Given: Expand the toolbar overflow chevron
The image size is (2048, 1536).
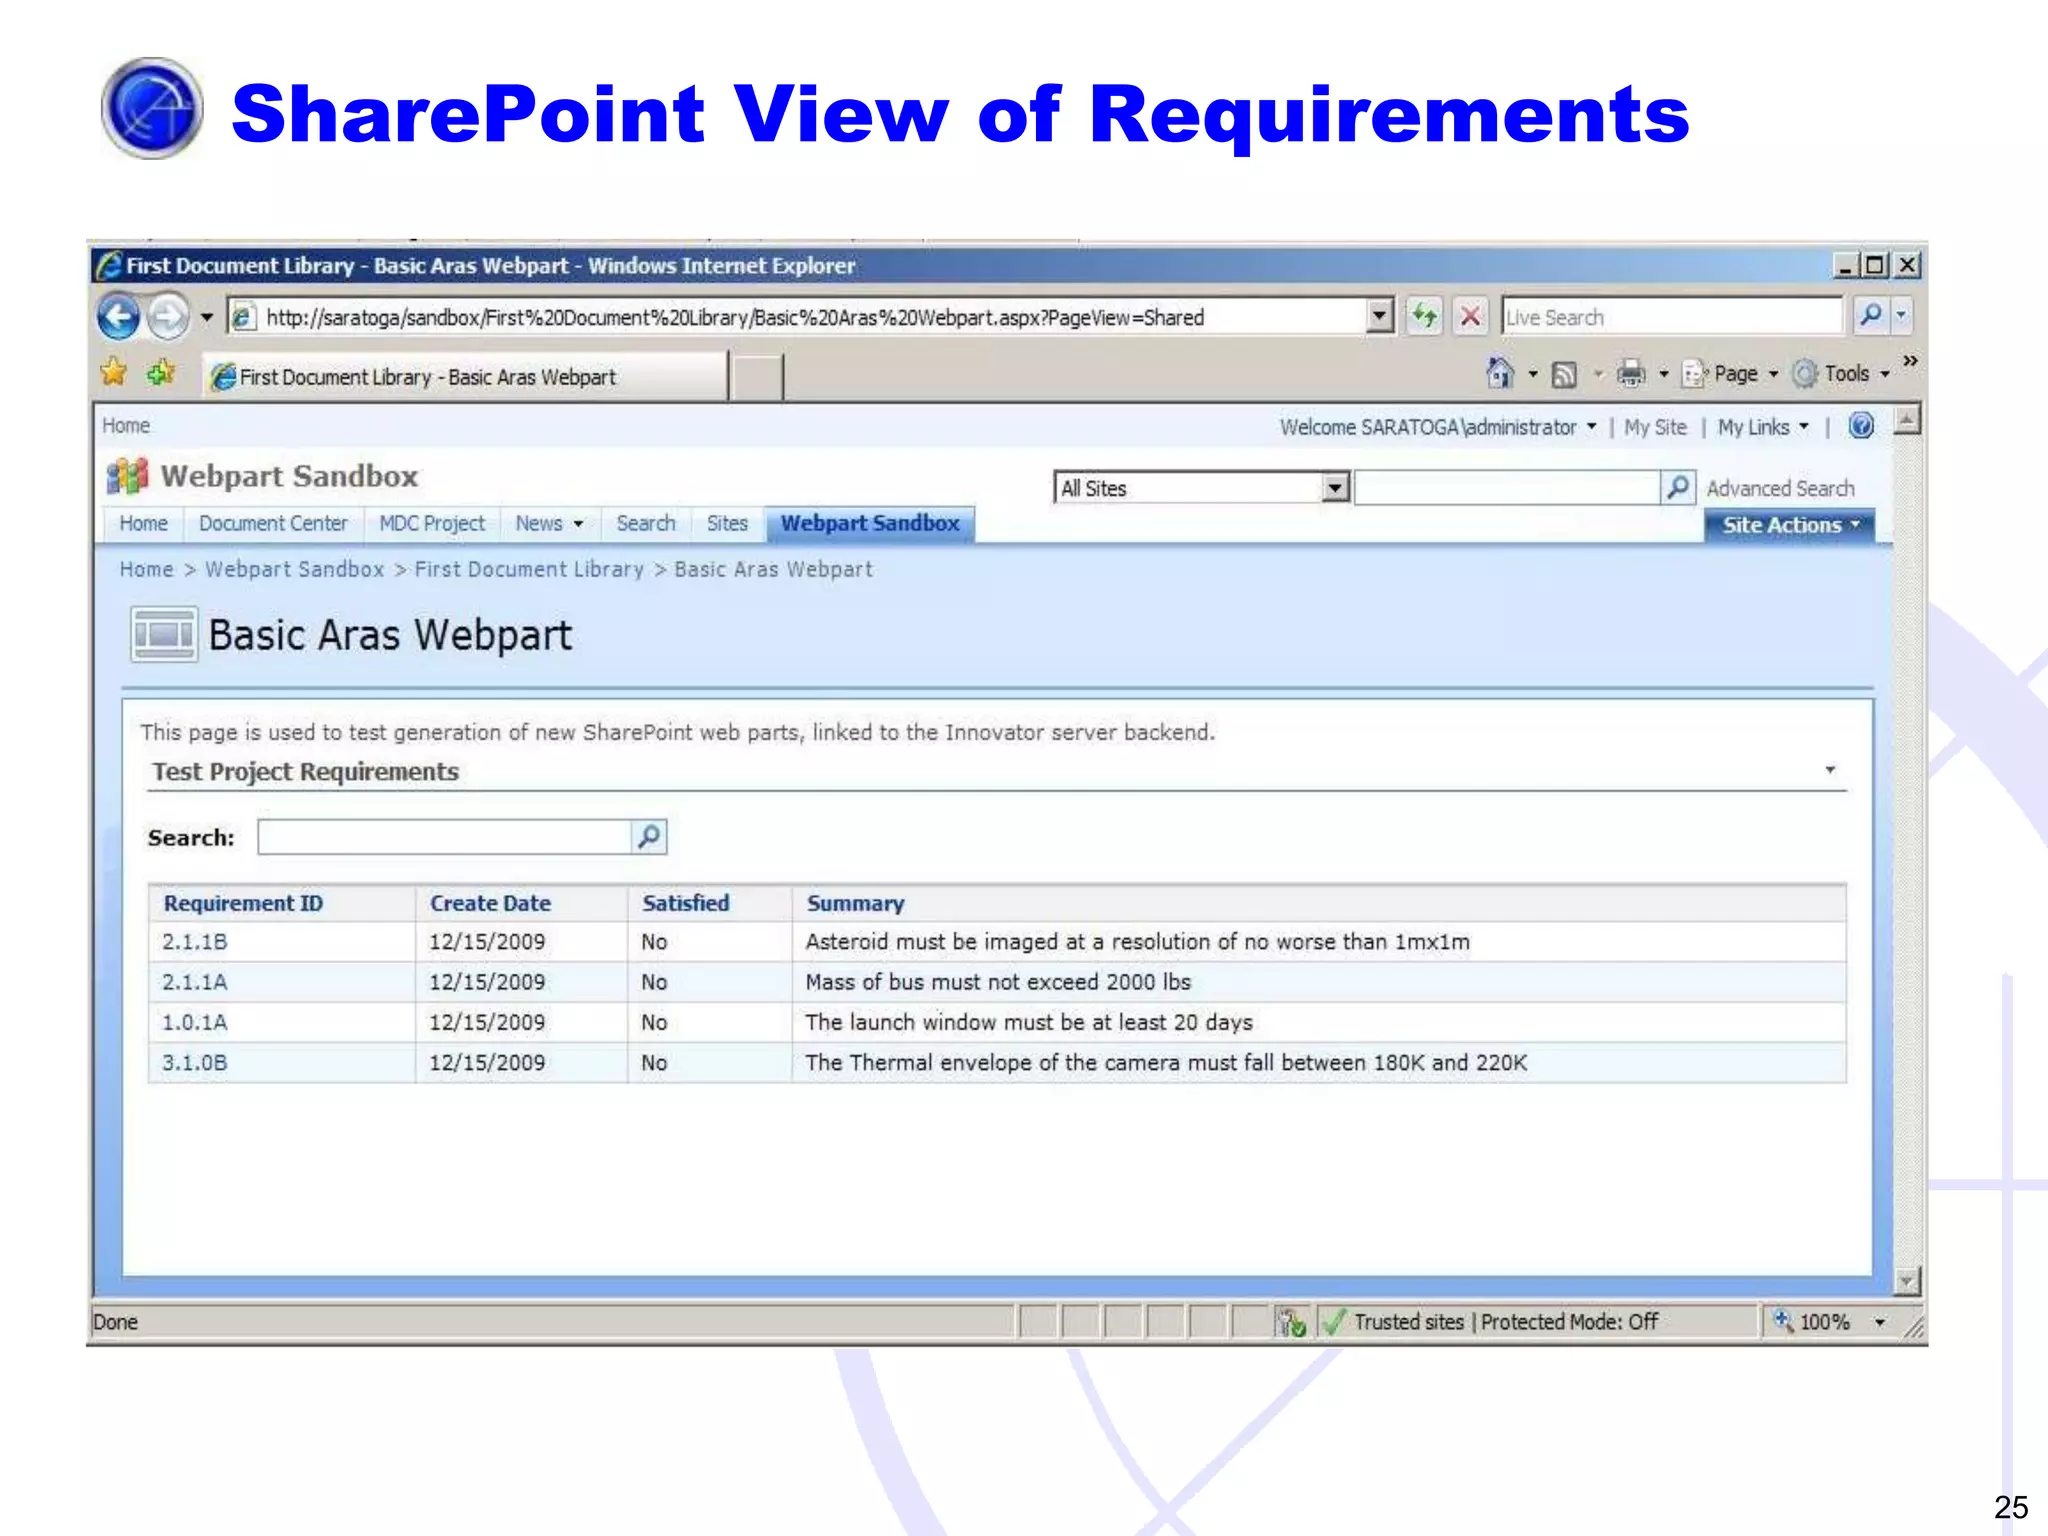Looking at the screenshot, I should tap(1910, 360).
